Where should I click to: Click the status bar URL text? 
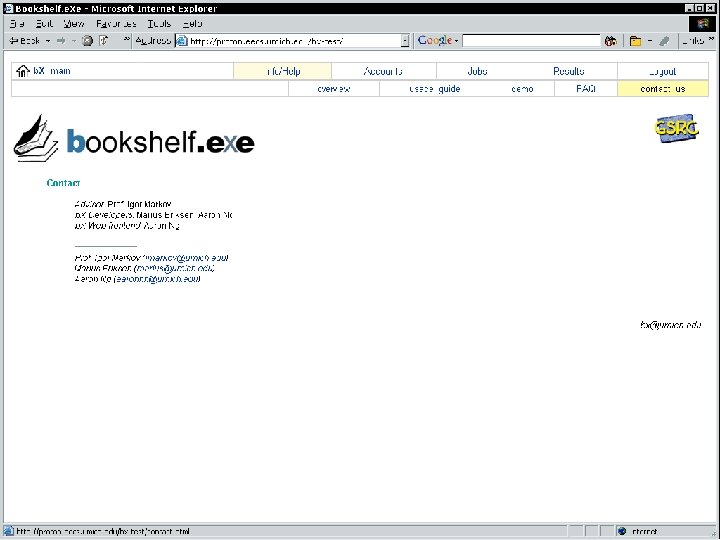pyautogui.click(x=103, y=531)
